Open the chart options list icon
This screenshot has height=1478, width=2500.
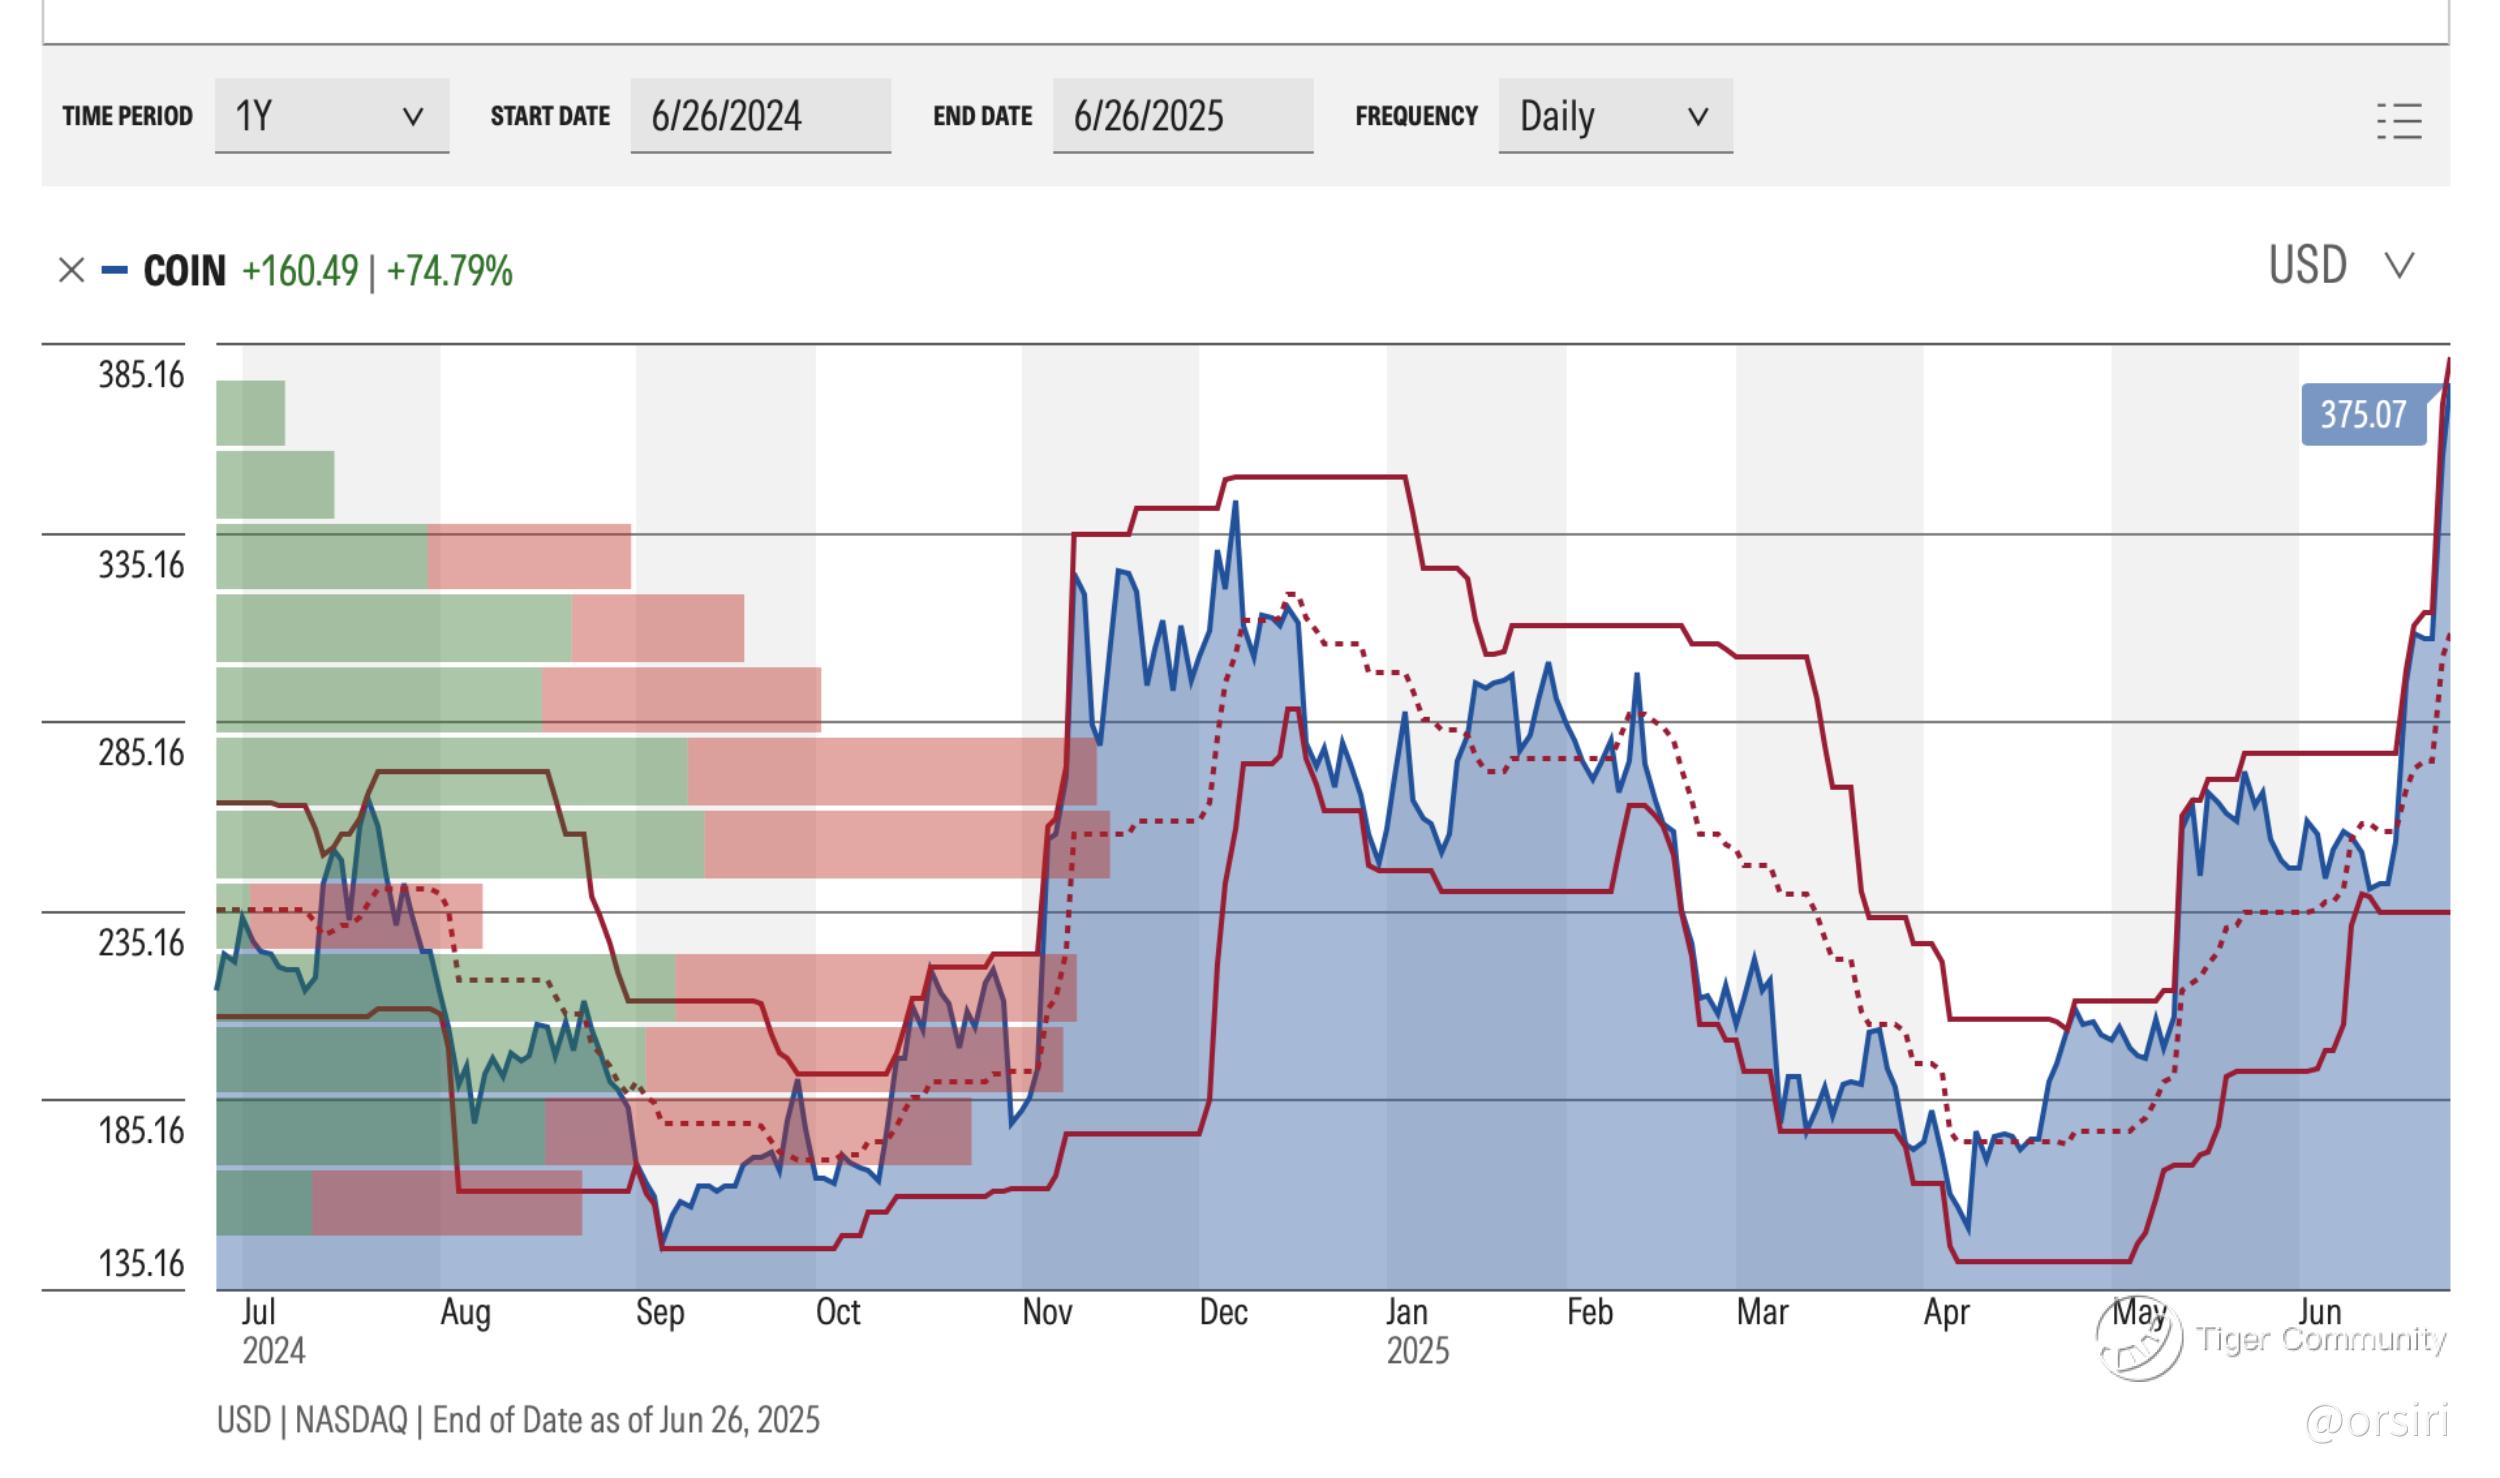click(x=2399, y=121)
